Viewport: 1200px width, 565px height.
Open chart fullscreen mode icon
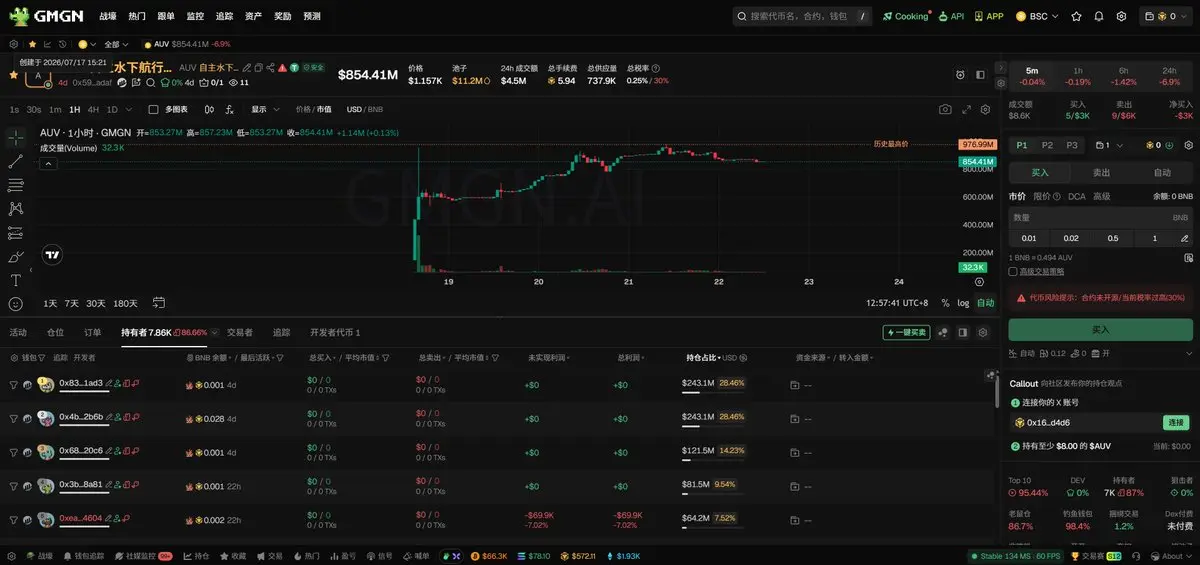pos(966,109)
